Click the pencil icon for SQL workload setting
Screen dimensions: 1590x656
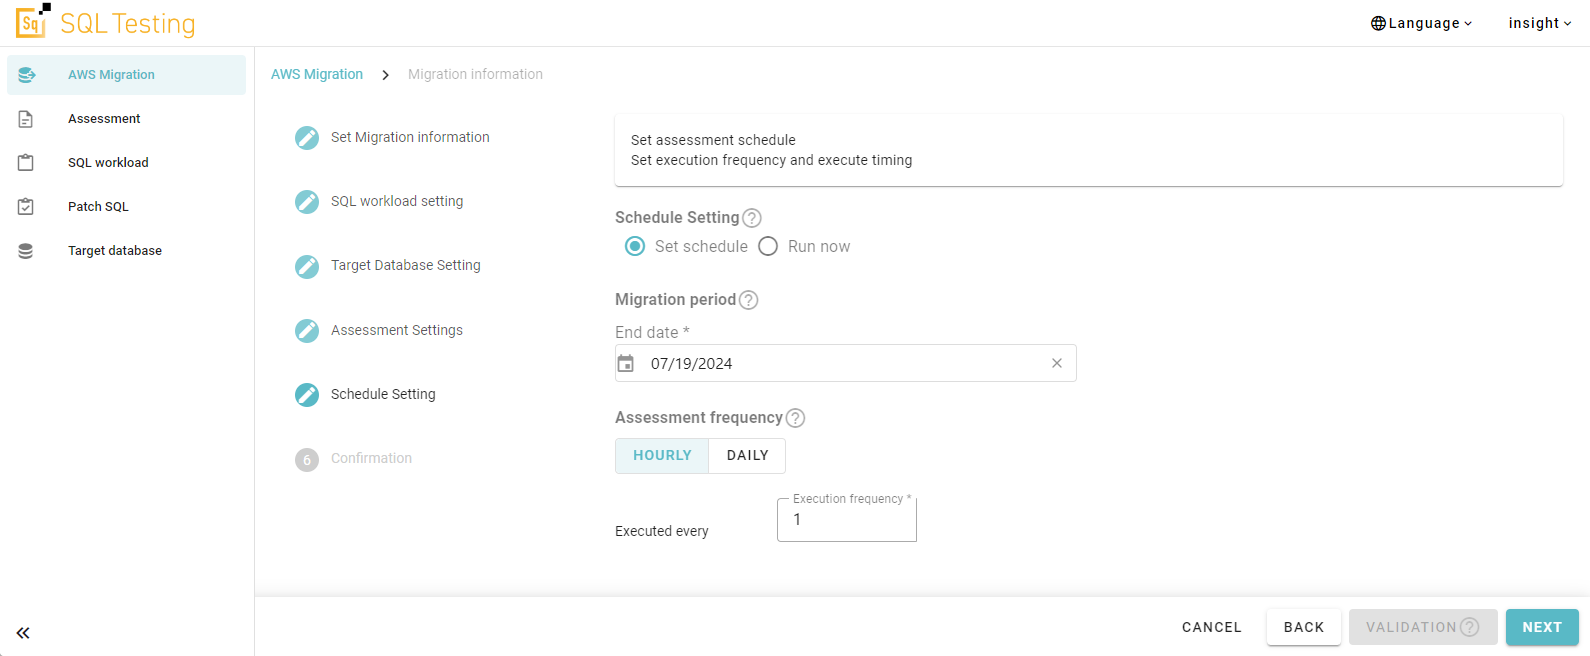[307, 202]
